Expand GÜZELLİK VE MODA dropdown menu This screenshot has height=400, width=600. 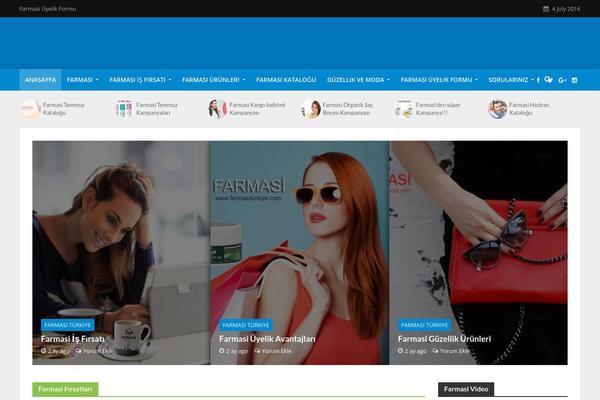click(358, 80)
